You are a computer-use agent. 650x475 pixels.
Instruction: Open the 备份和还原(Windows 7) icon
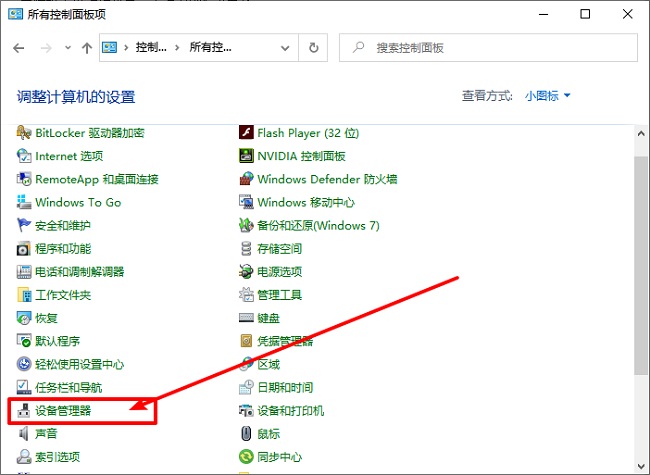(x=246, y=225)
